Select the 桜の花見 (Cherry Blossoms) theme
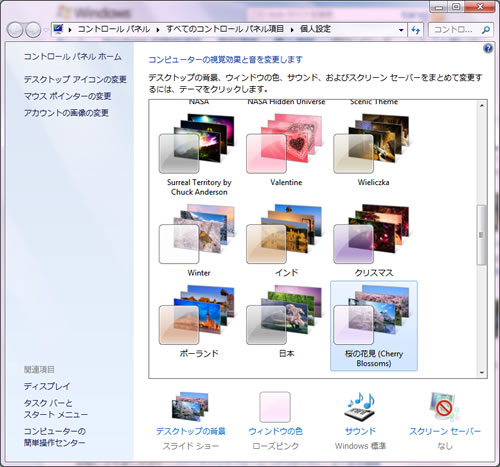Viewport: 500px width, 467px height. tap(374, 326)
